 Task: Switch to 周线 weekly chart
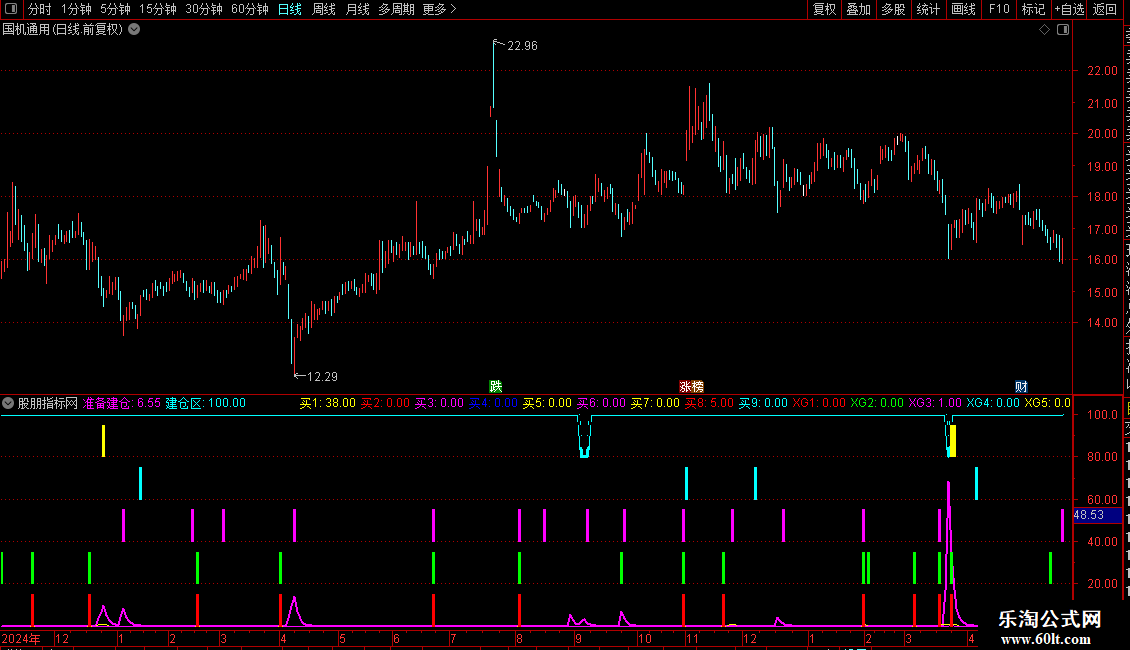[x=324, y=9]
